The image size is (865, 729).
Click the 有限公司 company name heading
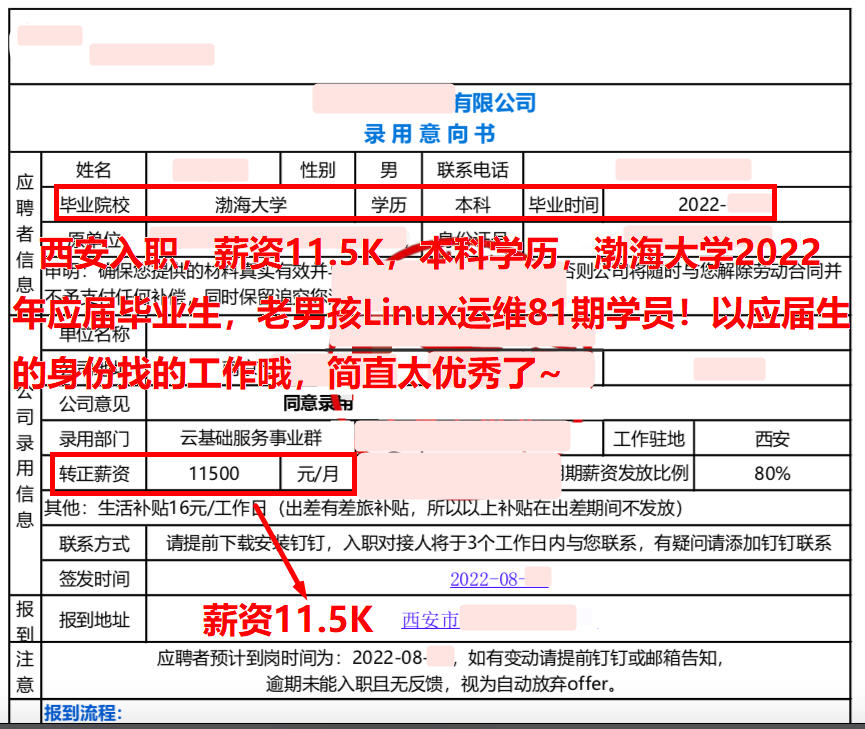coord(494,102)
